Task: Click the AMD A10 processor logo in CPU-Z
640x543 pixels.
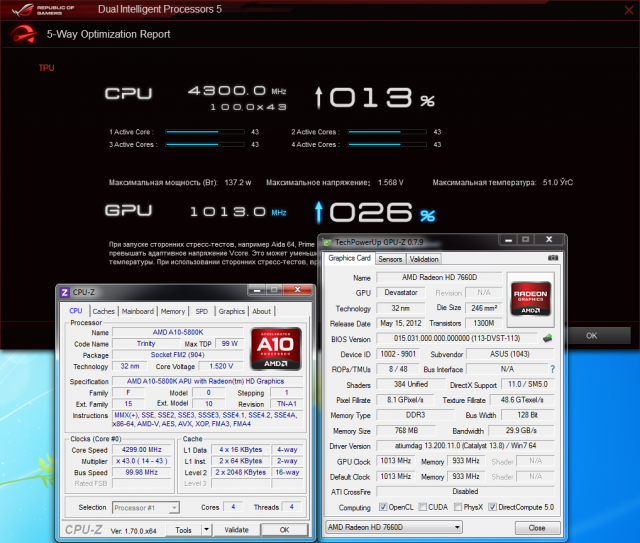Action: click(x=276, y=349)
